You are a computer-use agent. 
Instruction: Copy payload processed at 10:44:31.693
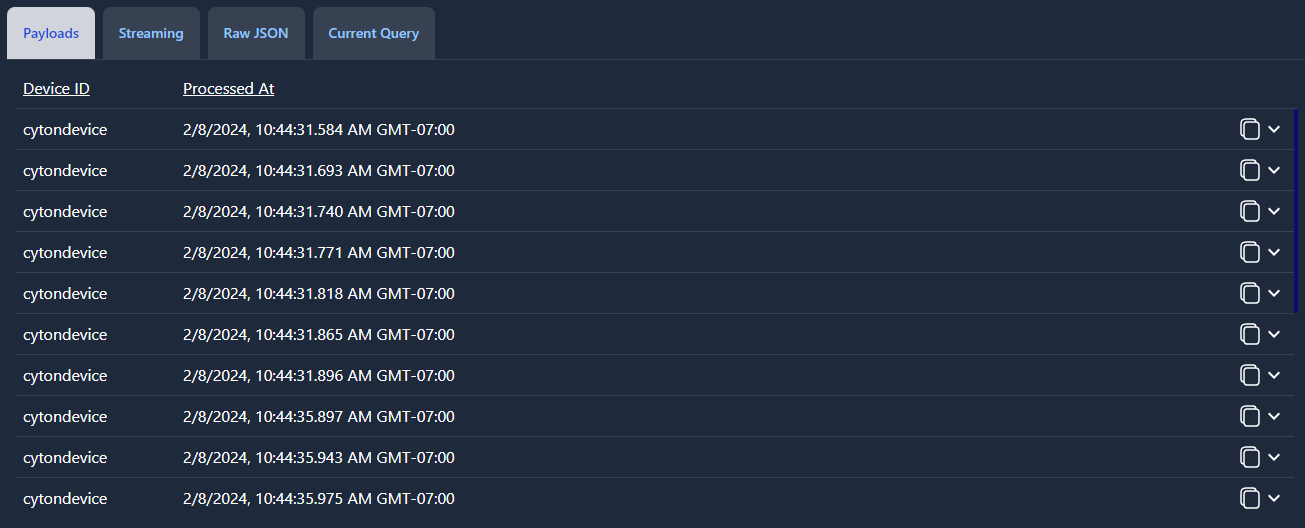coord(1249,170)
